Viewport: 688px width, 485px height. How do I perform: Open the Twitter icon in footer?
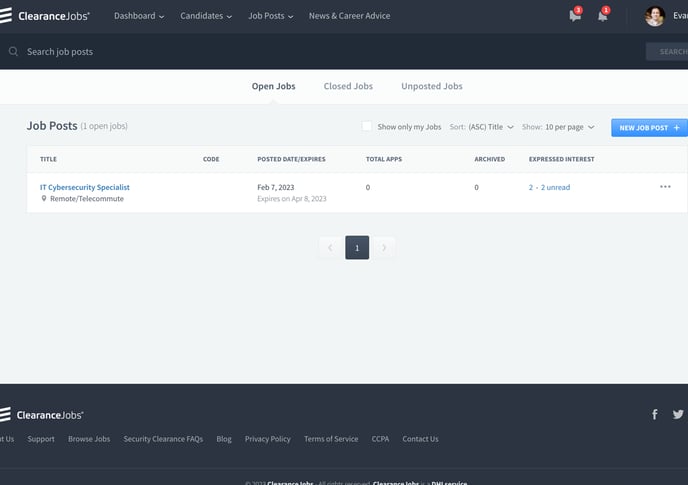[x=678, y=414]
